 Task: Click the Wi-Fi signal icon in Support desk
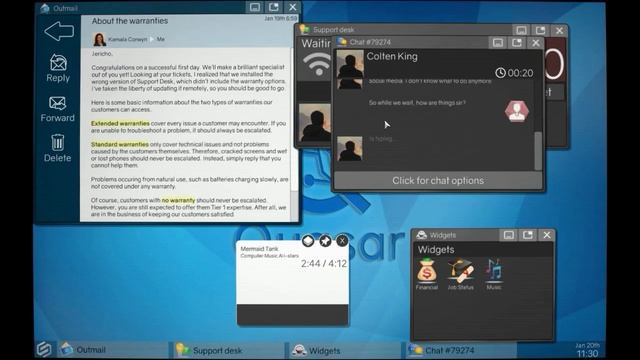click(318, 64)
